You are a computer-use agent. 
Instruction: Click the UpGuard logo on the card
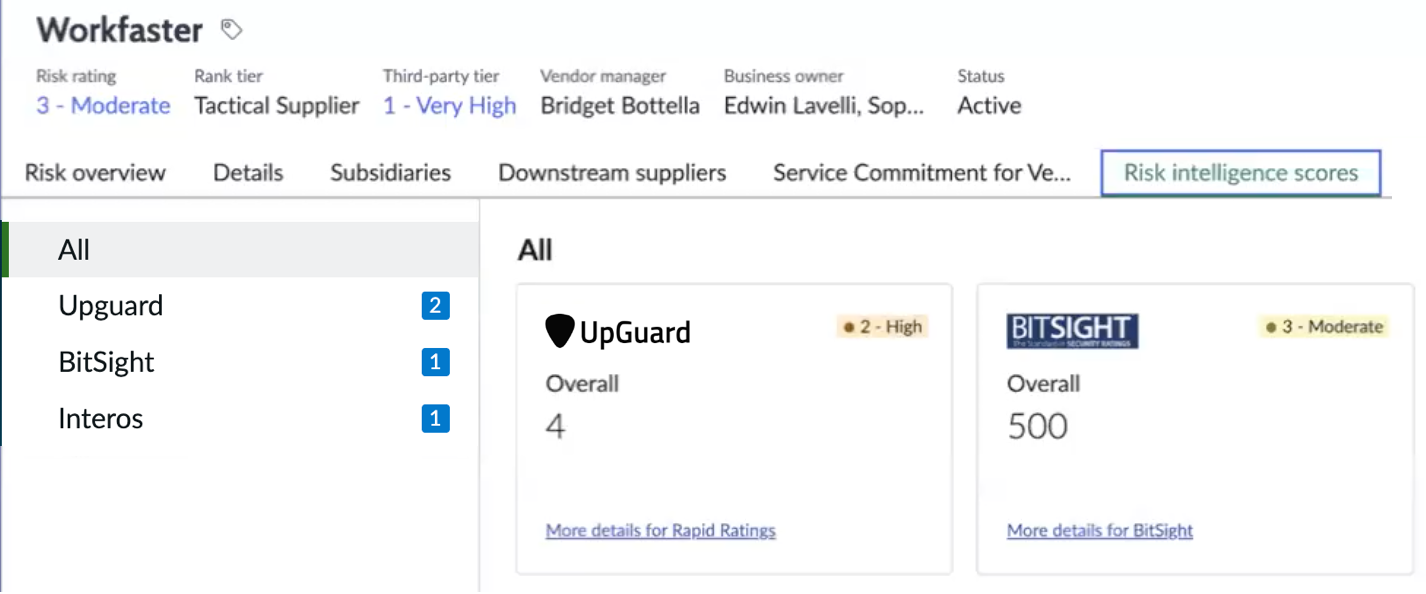tap(618, 332)
